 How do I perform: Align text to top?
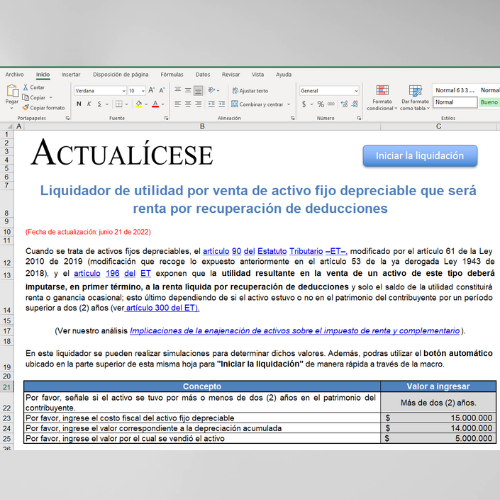178,90
